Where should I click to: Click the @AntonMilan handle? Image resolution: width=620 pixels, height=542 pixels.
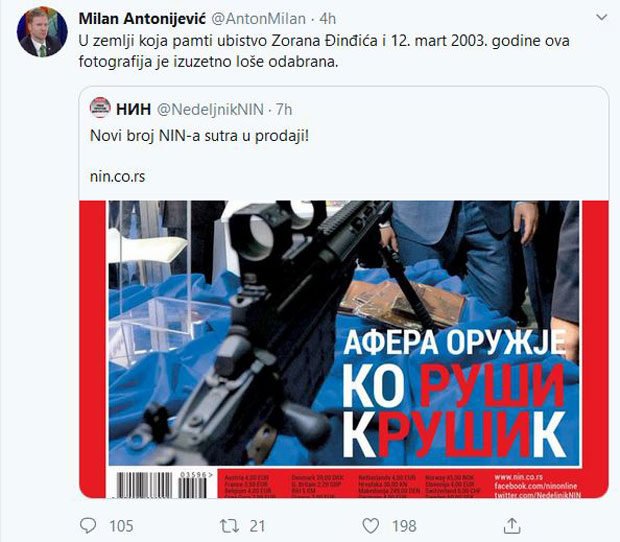point(259,19)
